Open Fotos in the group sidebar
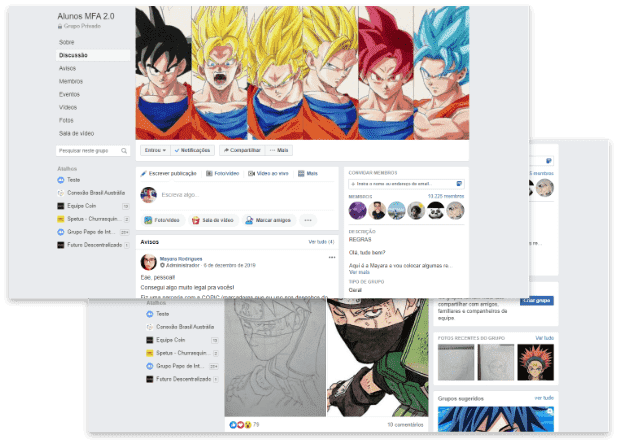618x444 pixels. tap(66, 120)
